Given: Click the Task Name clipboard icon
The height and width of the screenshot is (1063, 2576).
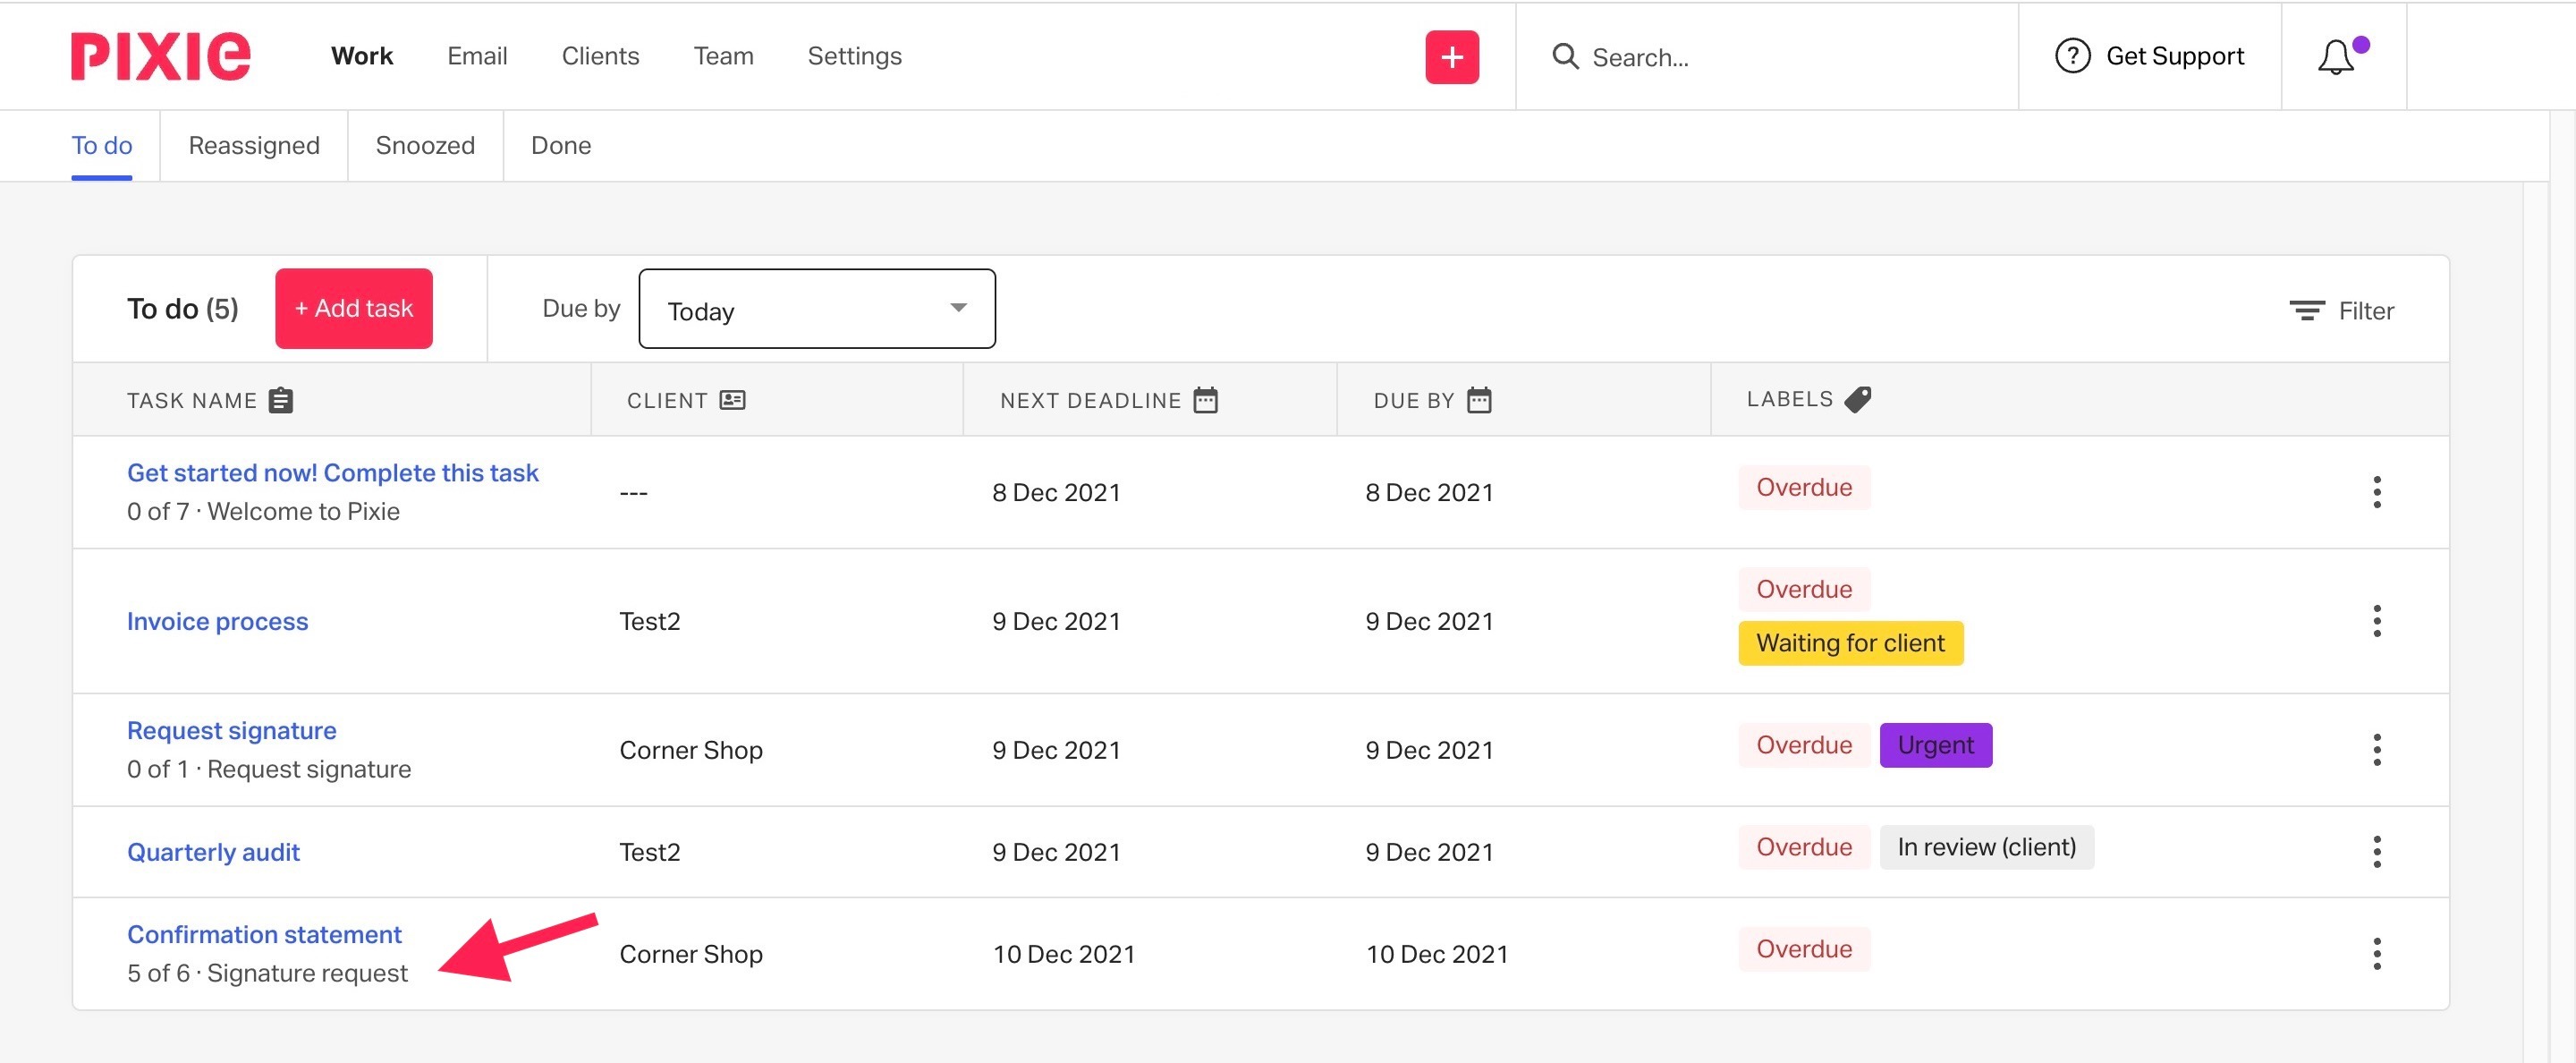Looking at the screenshot, I should point(281,400).
